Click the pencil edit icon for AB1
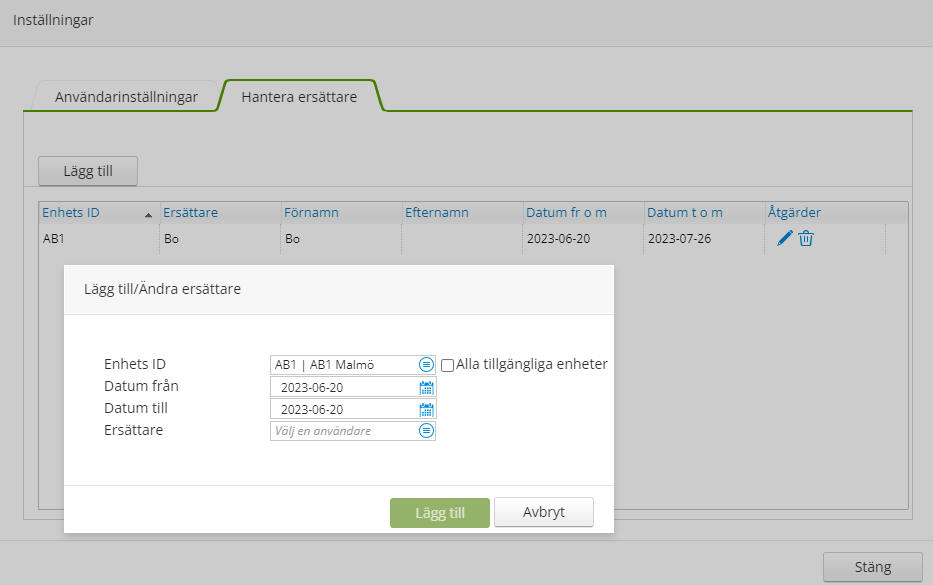Viewport: 933px width, 585px height. click(x=785, y=238)
